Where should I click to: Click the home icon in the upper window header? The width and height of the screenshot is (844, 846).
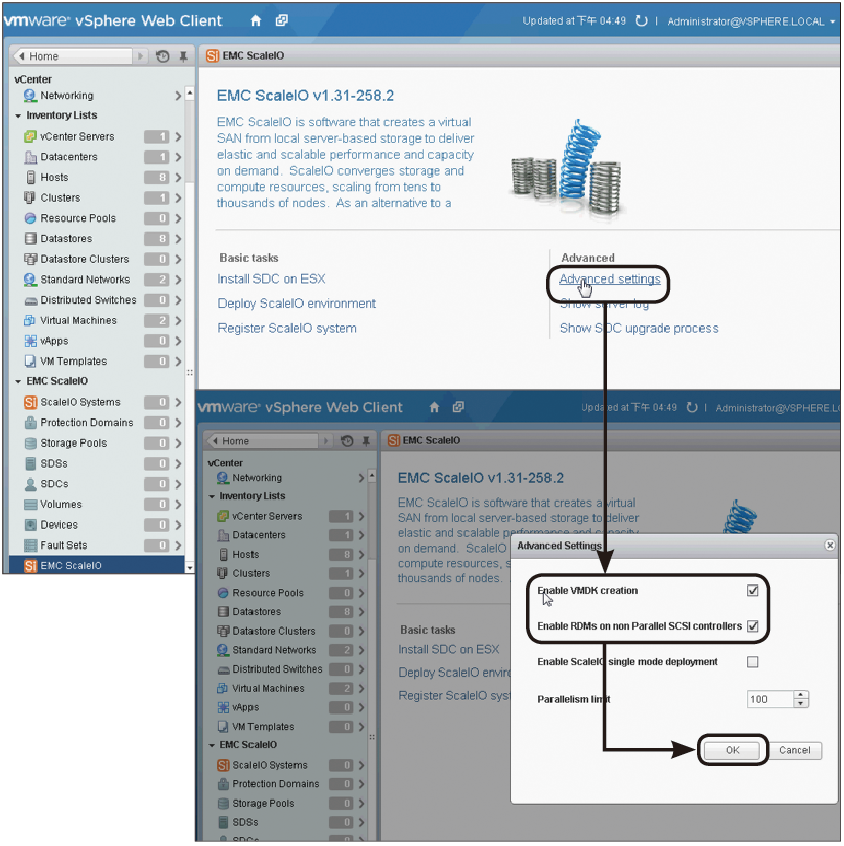[256, 21]
